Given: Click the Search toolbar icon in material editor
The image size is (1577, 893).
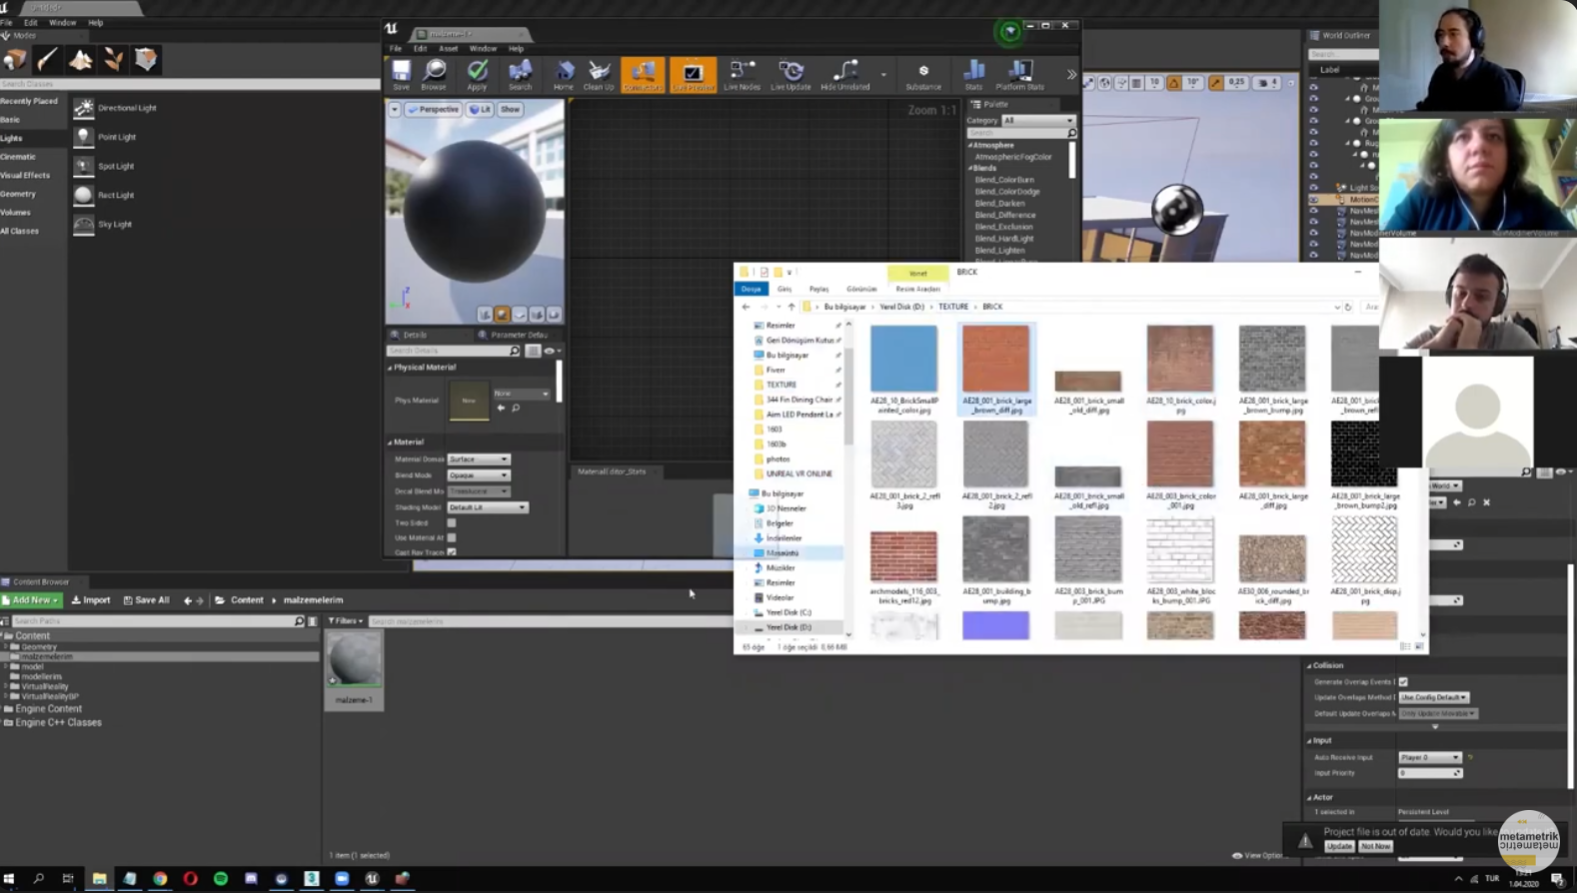Looking at the screenshot, I should [520, 75].
